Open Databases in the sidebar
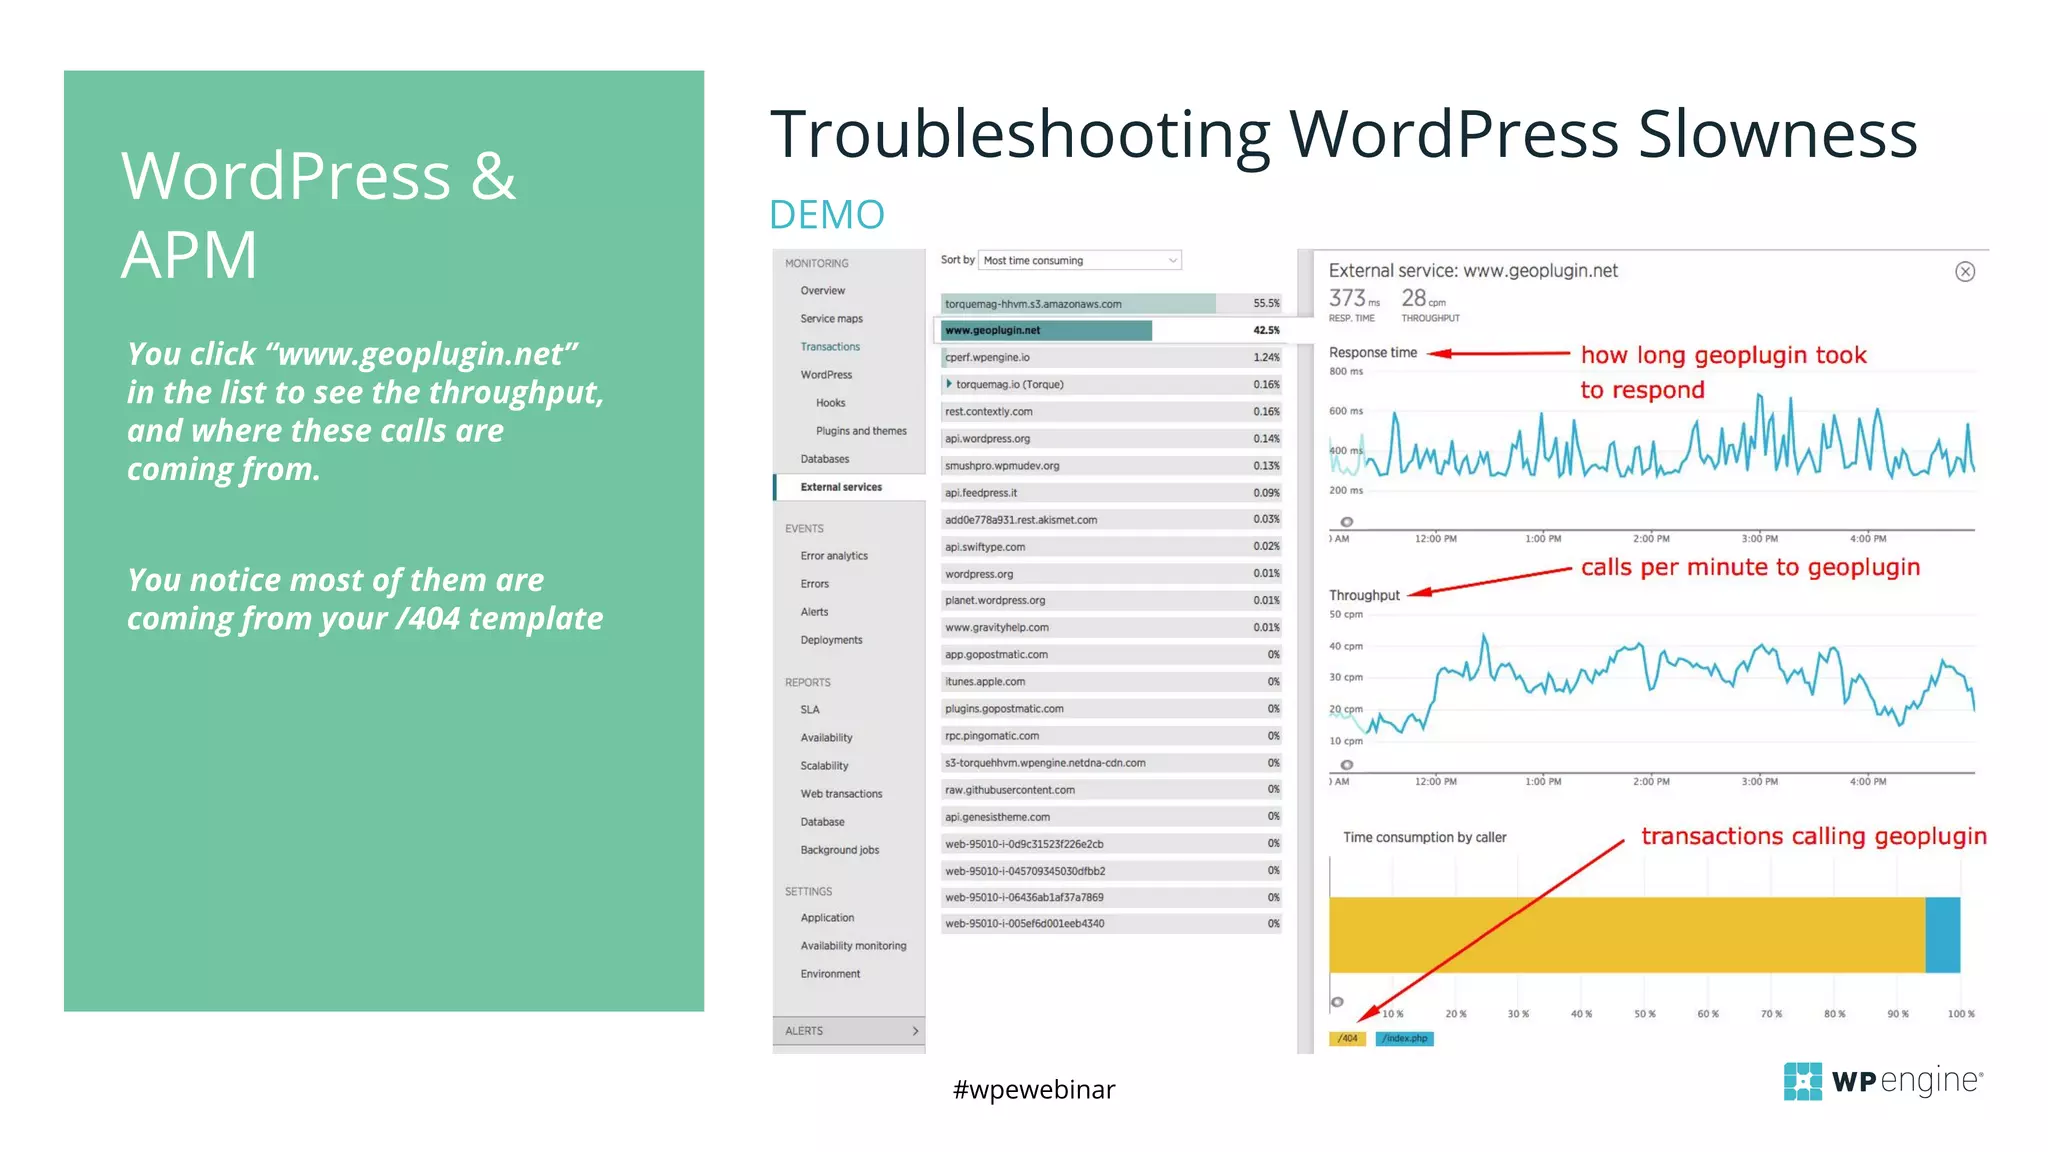The image size is (2048, 1152). [824, 459]
